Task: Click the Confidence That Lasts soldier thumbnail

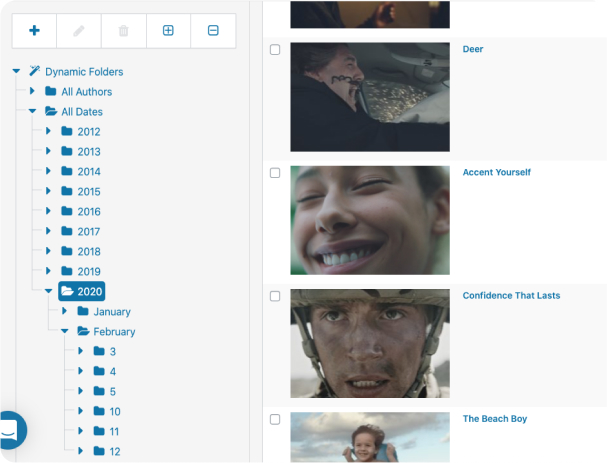Action: pos(370,343)
